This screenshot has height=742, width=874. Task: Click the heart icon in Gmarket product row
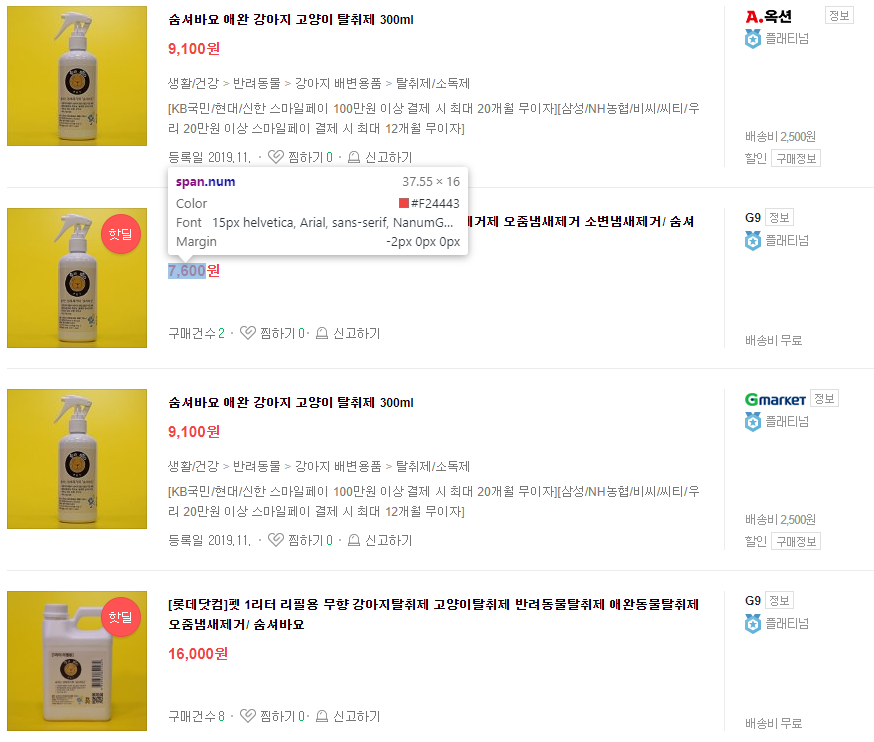point(276,540)
